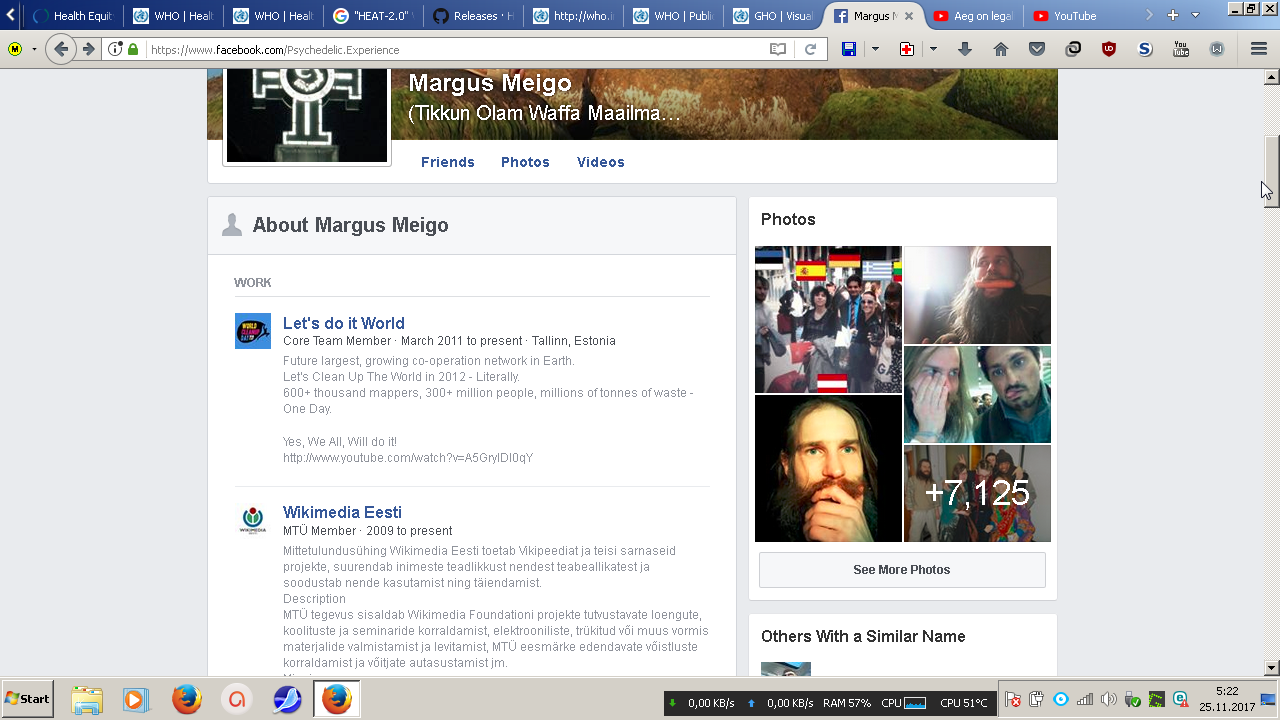This screenshot has width=1280, height=720.
Task: Click the page scrollbar down arrow
Action: click(1272, 667)
